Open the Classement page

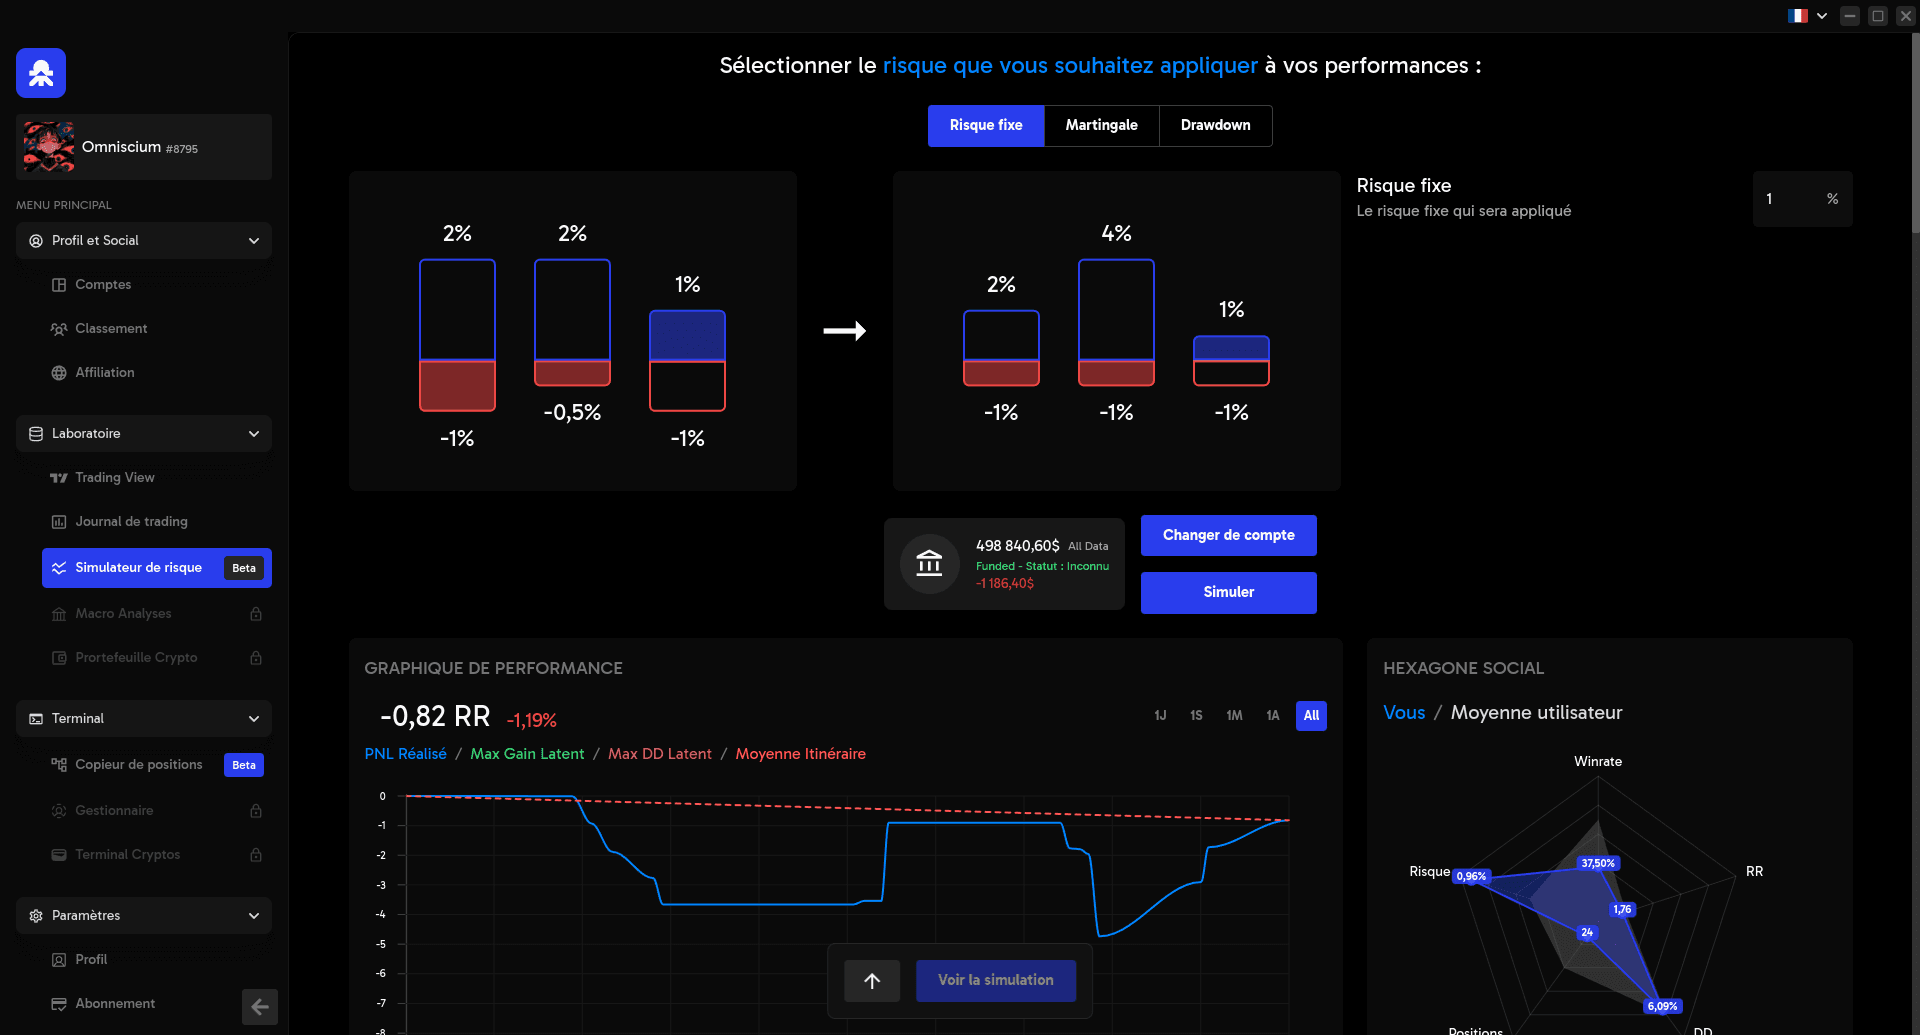(x=111, y=329)
